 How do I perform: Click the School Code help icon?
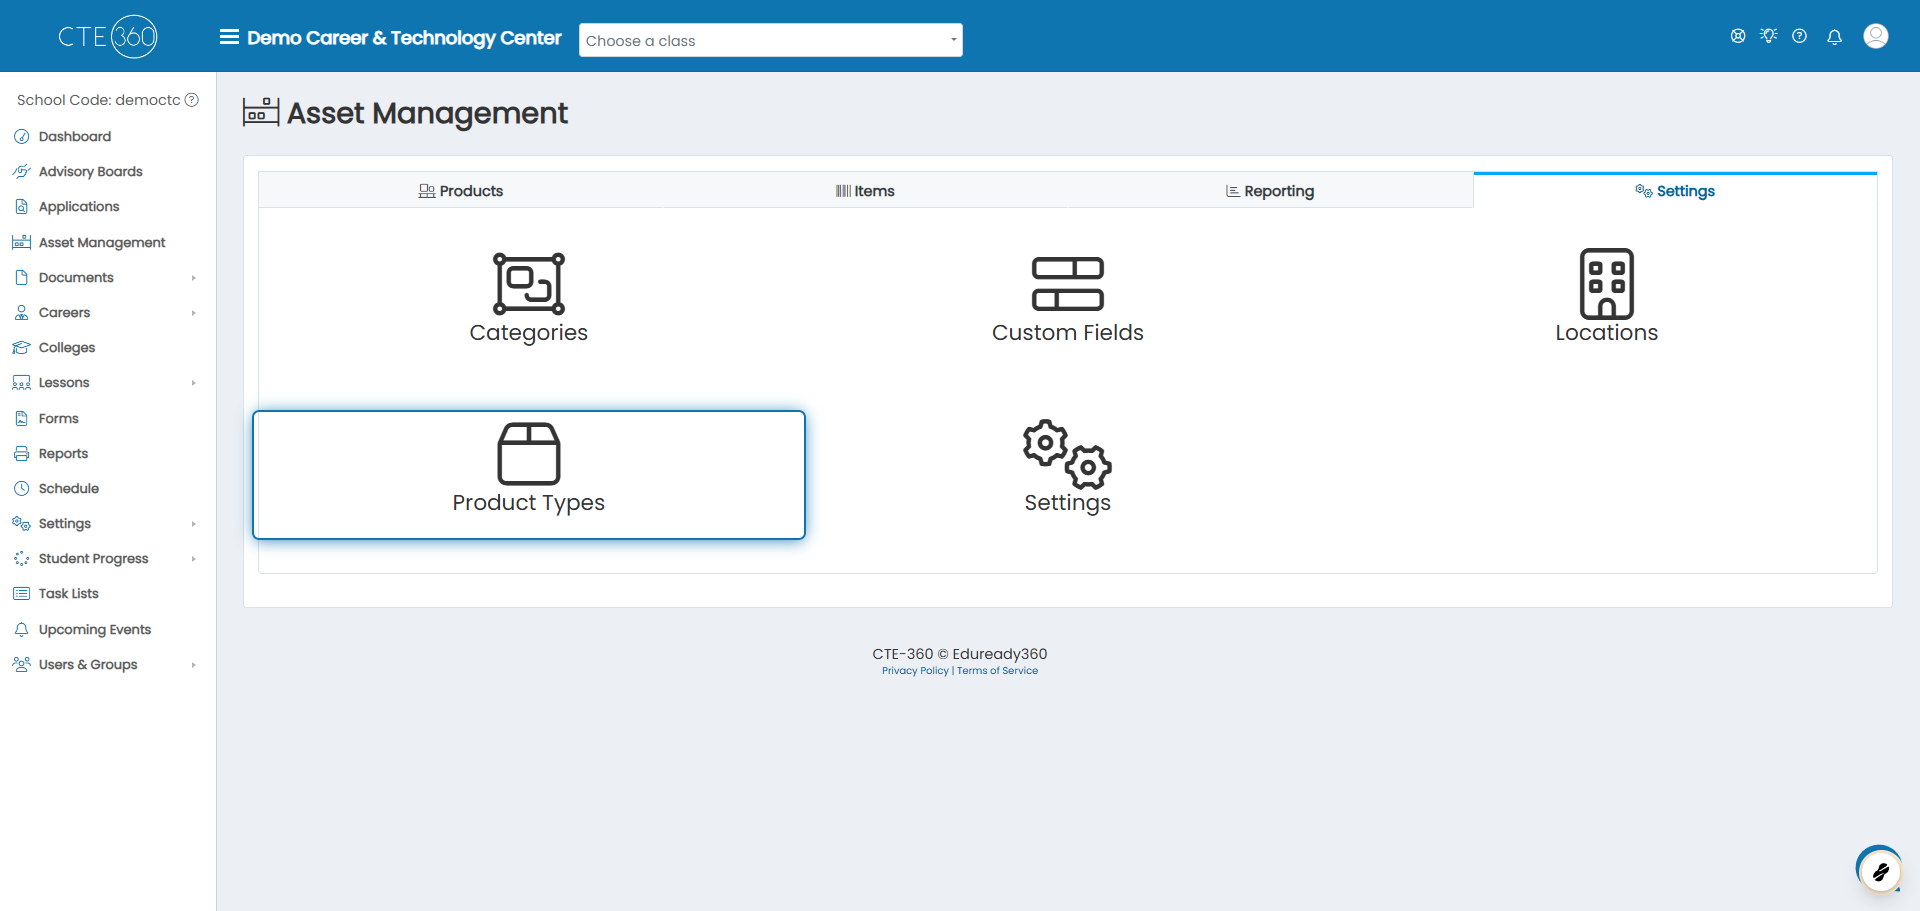(192, 100)
